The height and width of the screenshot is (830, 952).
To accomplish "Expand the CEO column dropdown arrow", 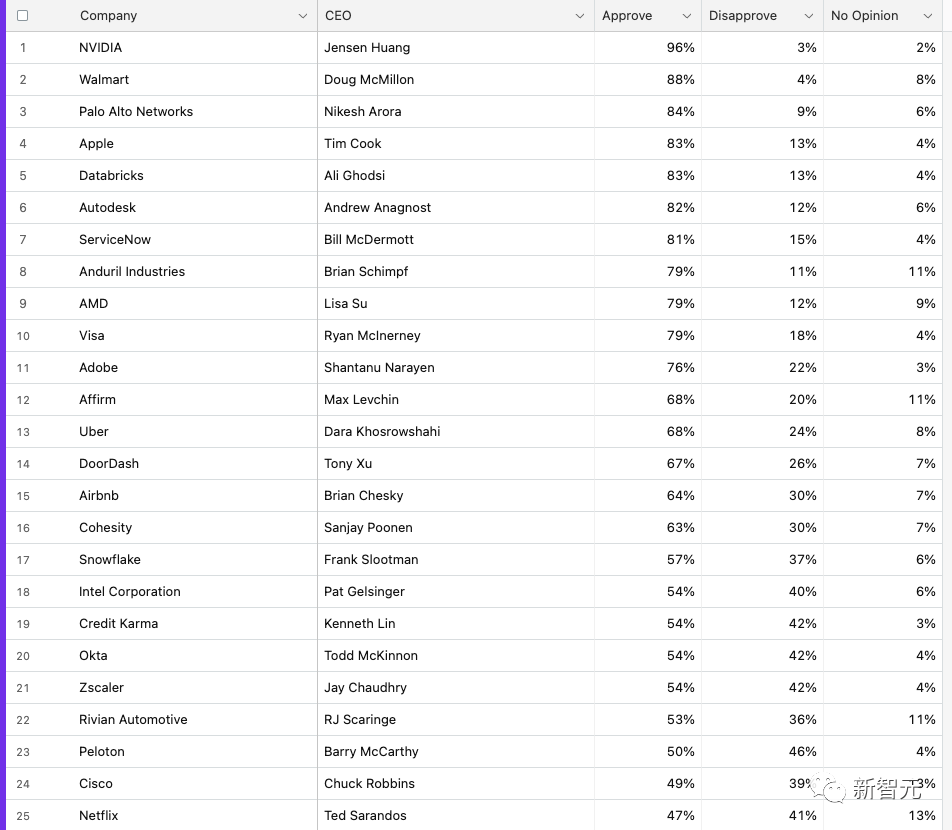I will pos(580,16).
